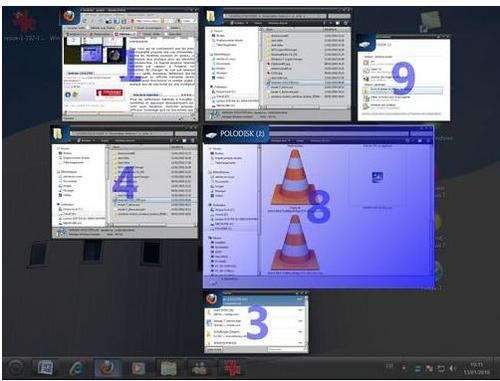This screenshot has width=500, height=381.
Task: Open Windows Media Player from taskbar
Action: [137, 368]
